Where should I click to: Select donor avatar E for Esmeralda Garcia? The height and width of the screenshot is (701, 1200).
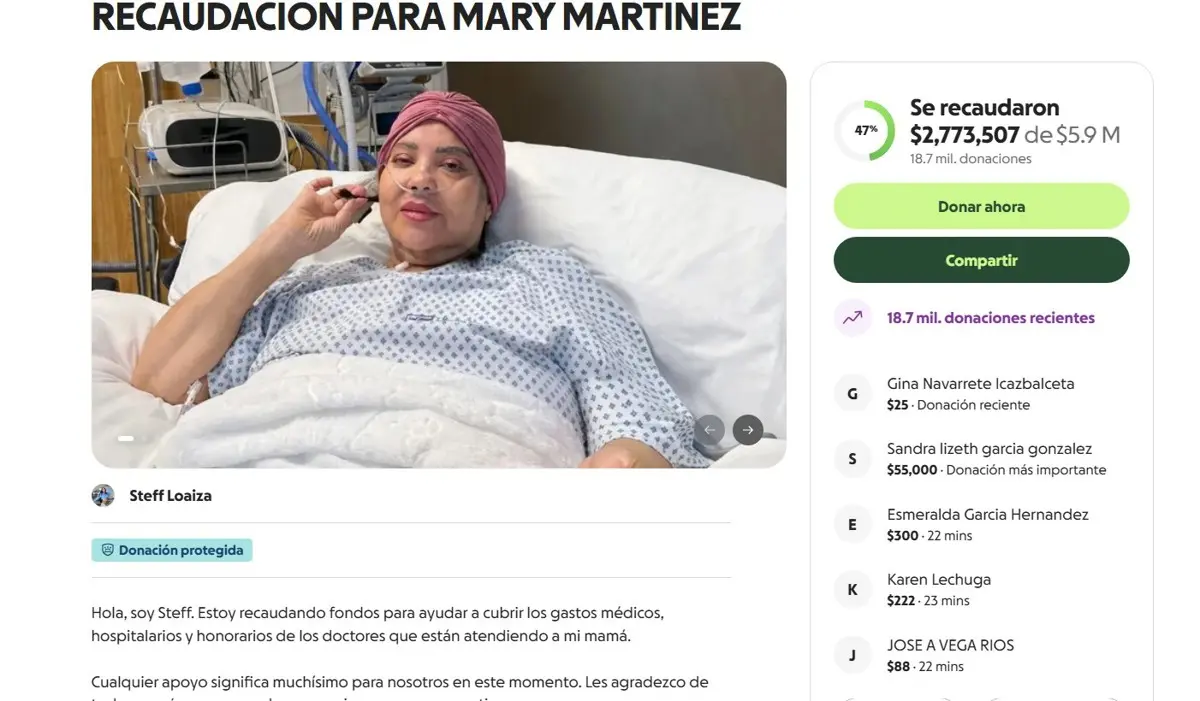[x=852, y=525]
